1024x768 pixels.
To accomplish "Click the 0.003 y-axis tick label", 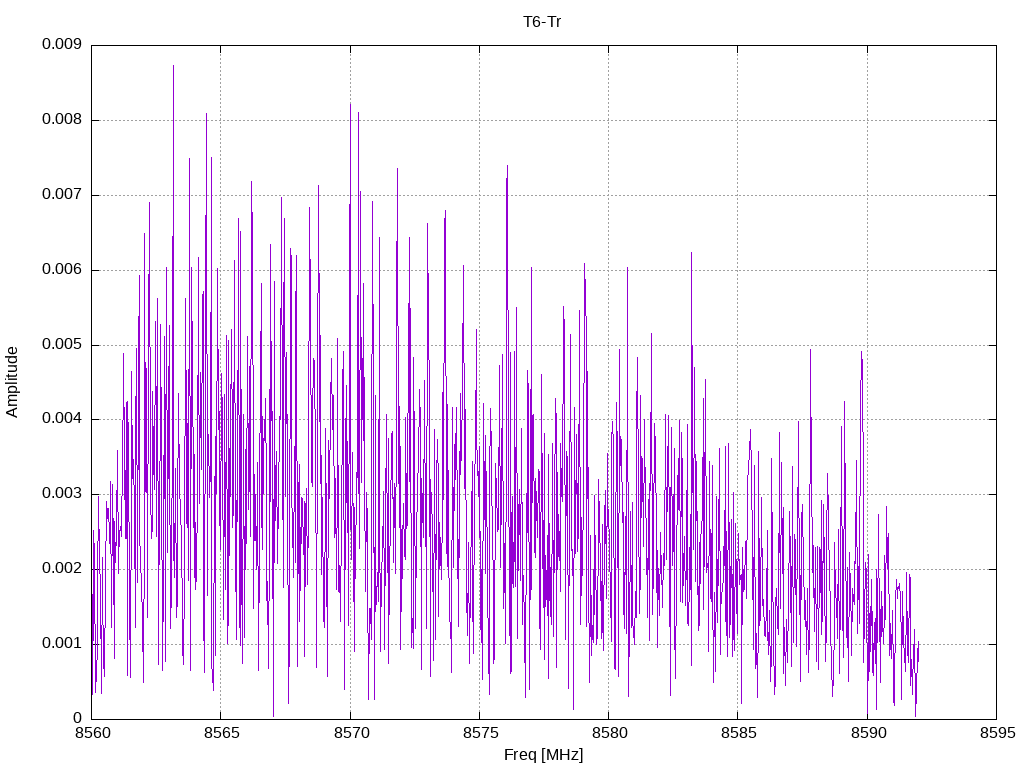I will pos(62,493).
